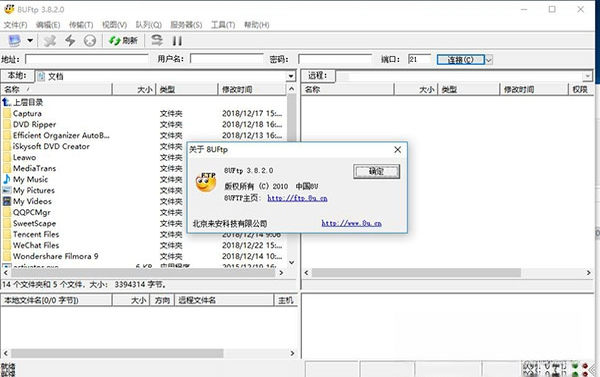Select the QQPCMgr folder
Viewport: 600px width, 377px height.
click(26, 212)
